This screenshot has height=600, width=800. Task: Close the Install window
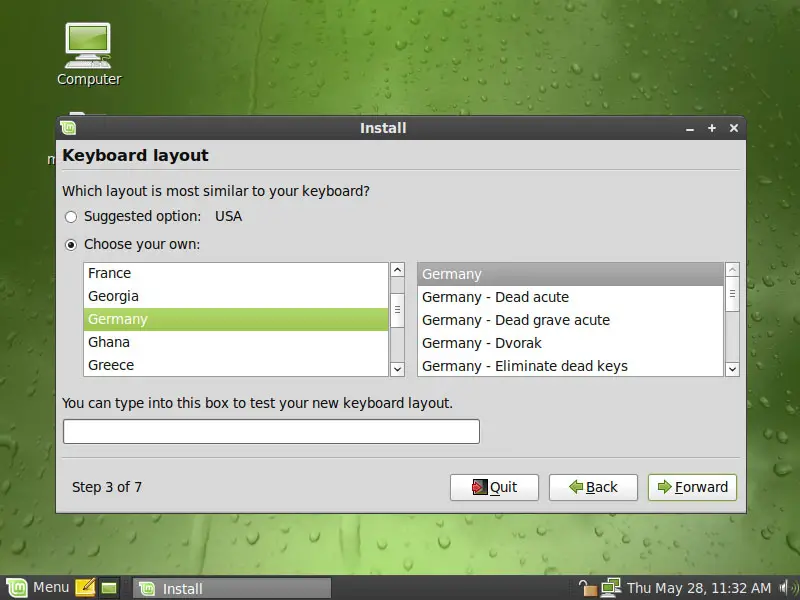point(734,128)
